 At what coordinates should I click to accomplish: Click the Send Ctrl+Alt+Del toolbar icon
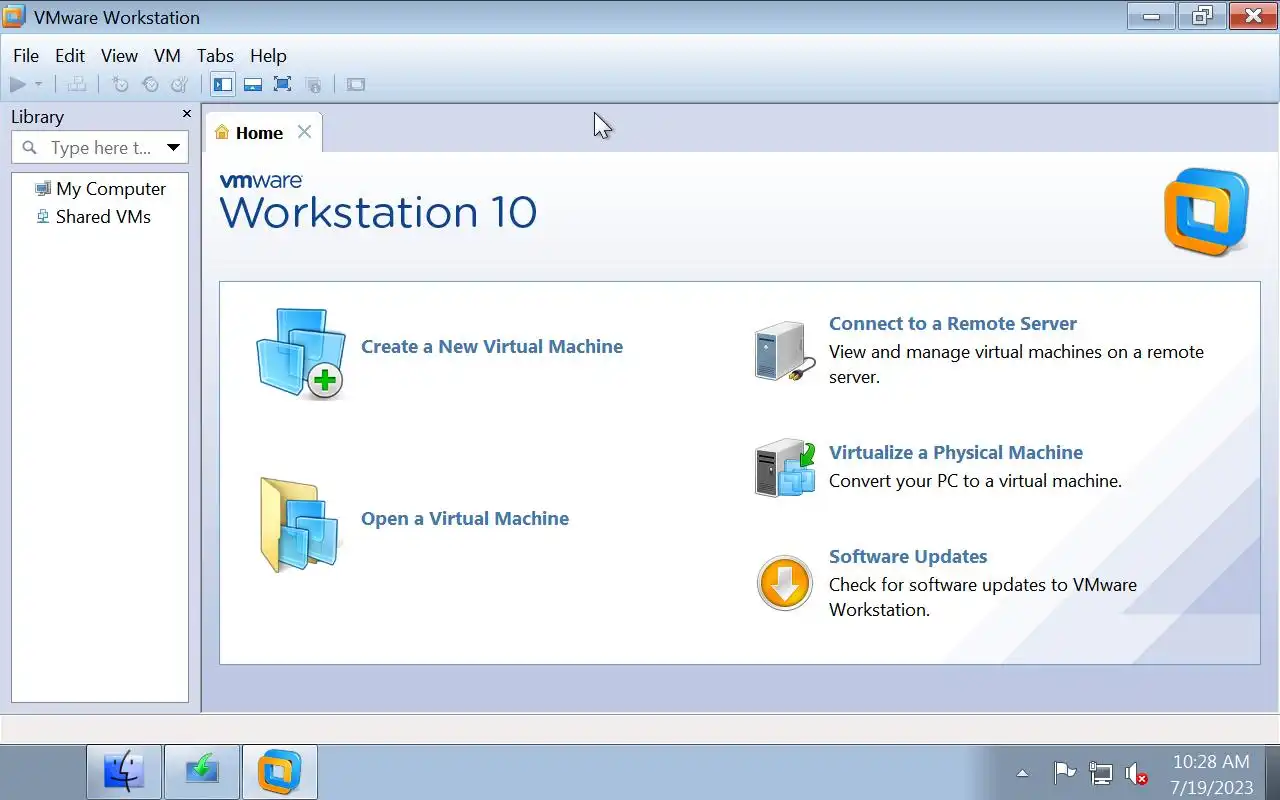pyautogui.click(x=76, y=85)
